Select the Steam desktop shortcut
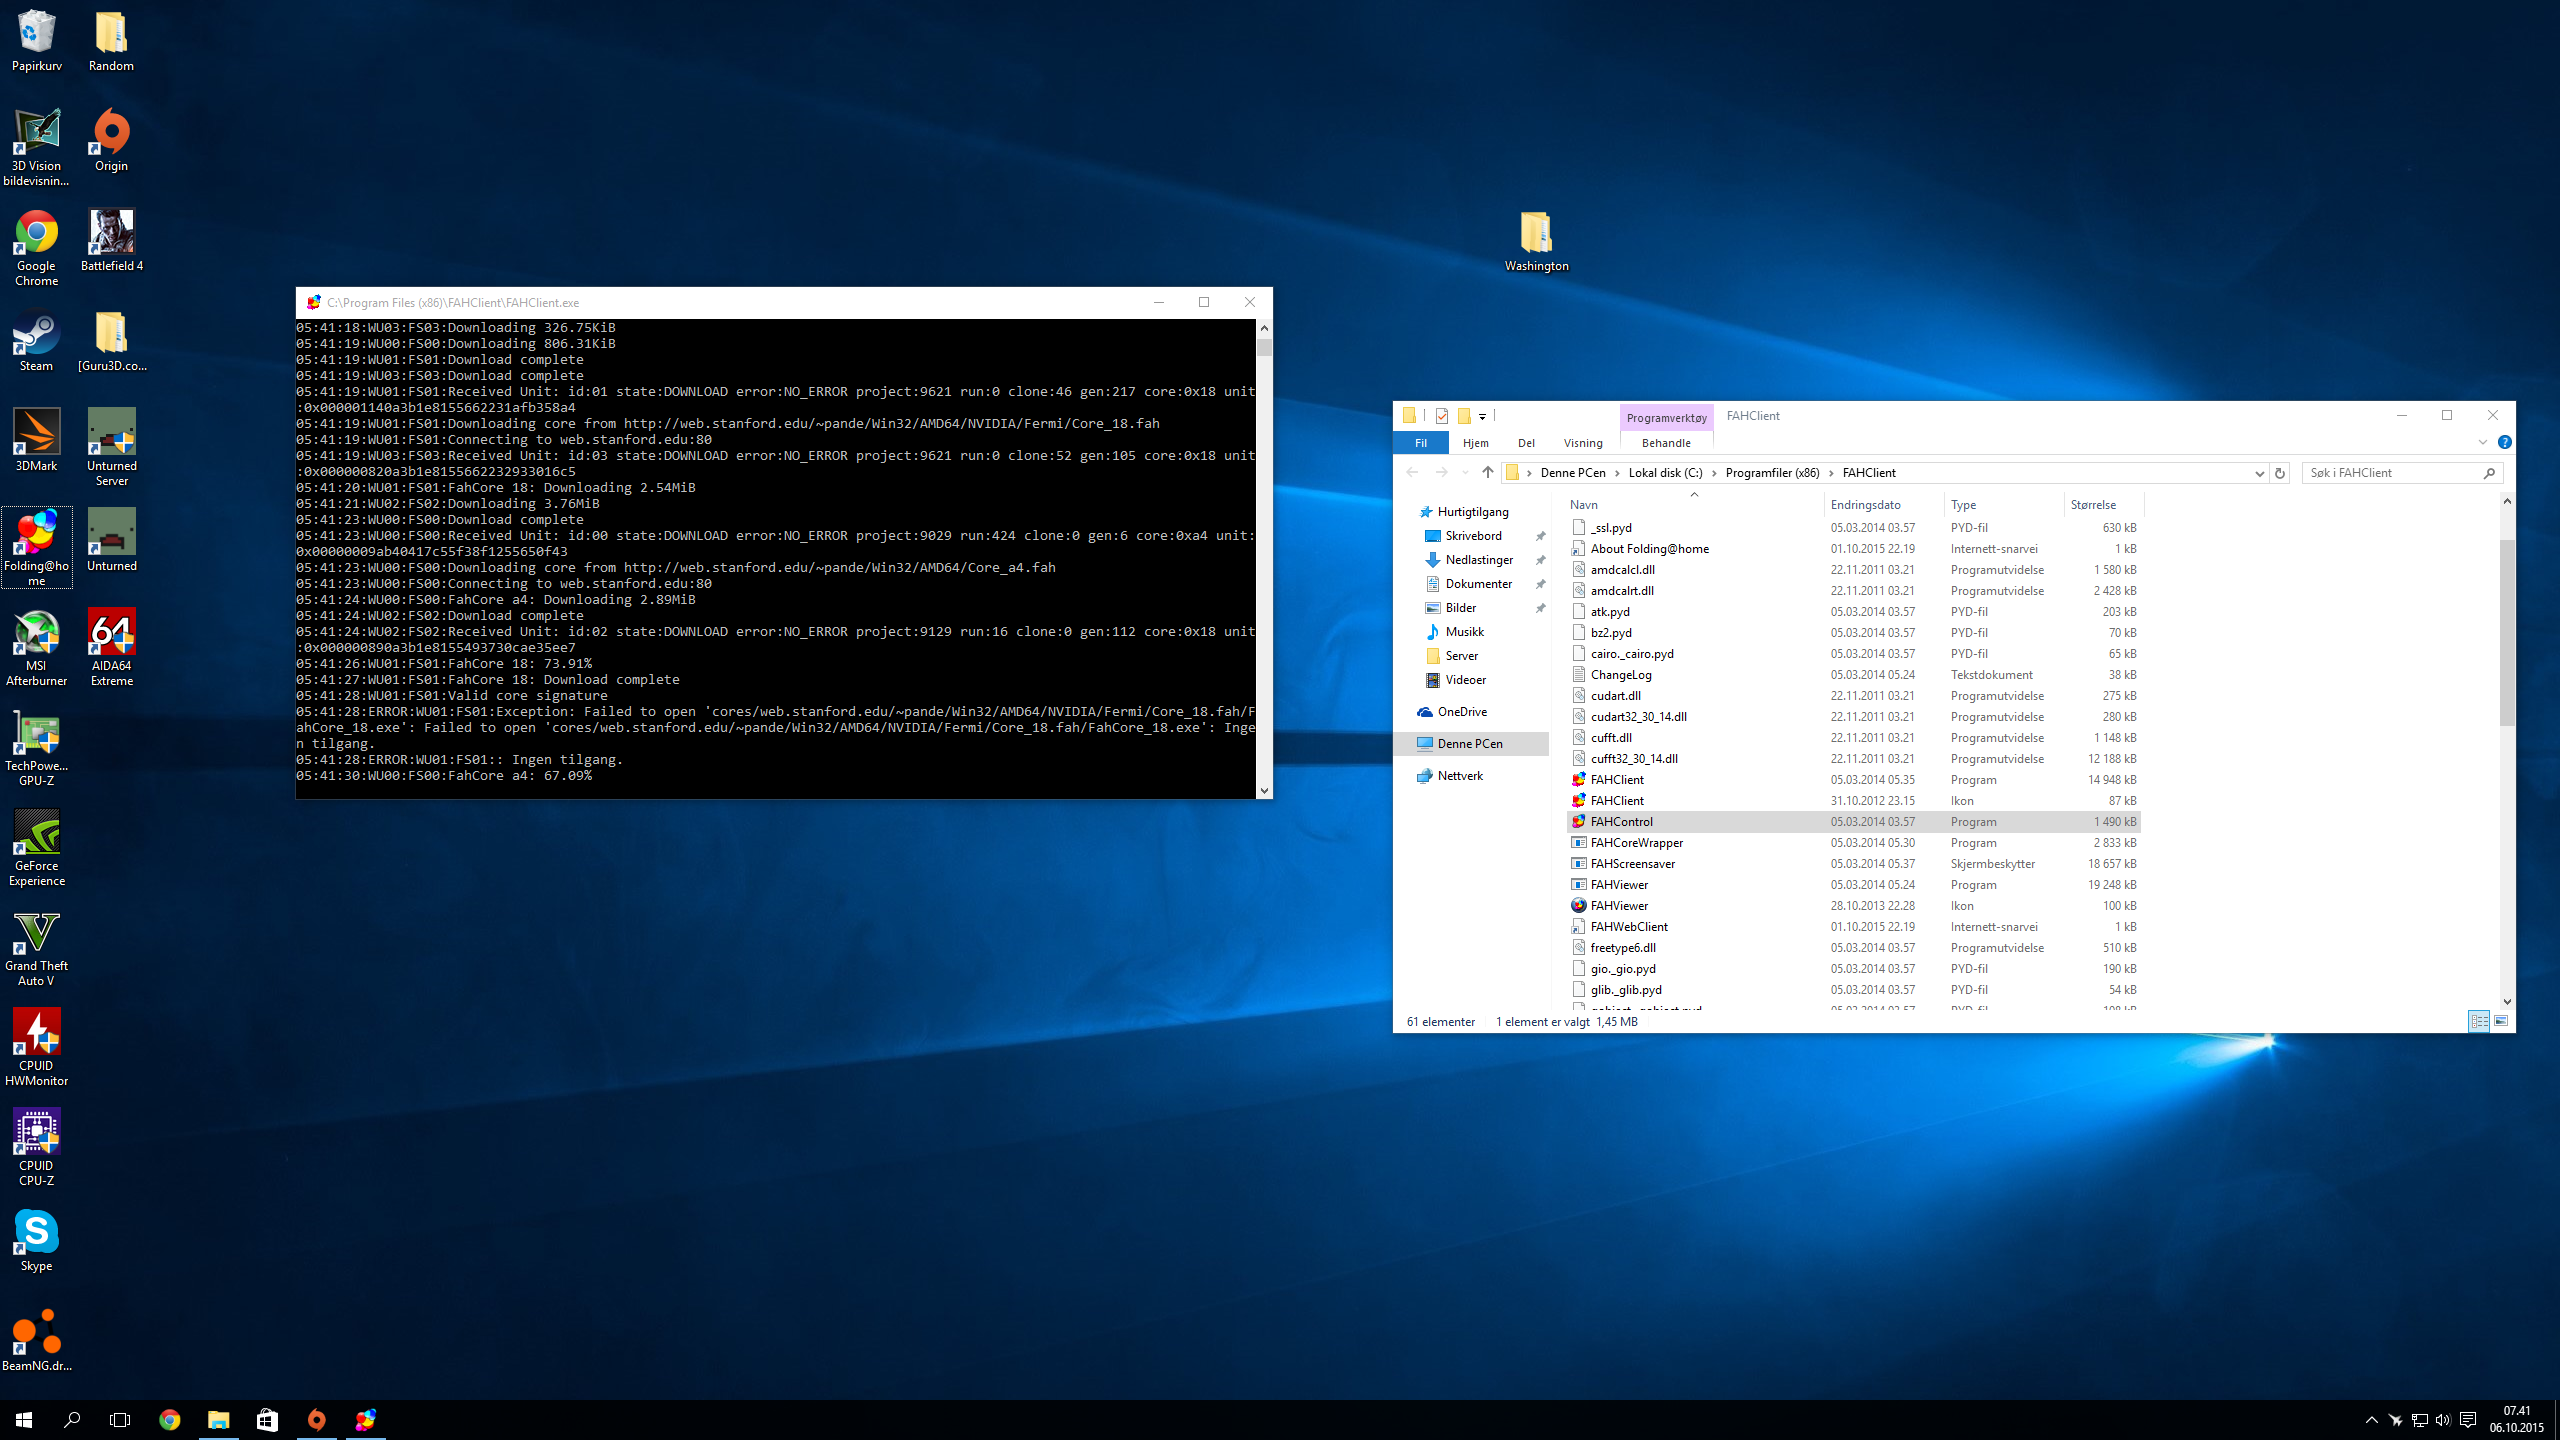 (37, 340)
